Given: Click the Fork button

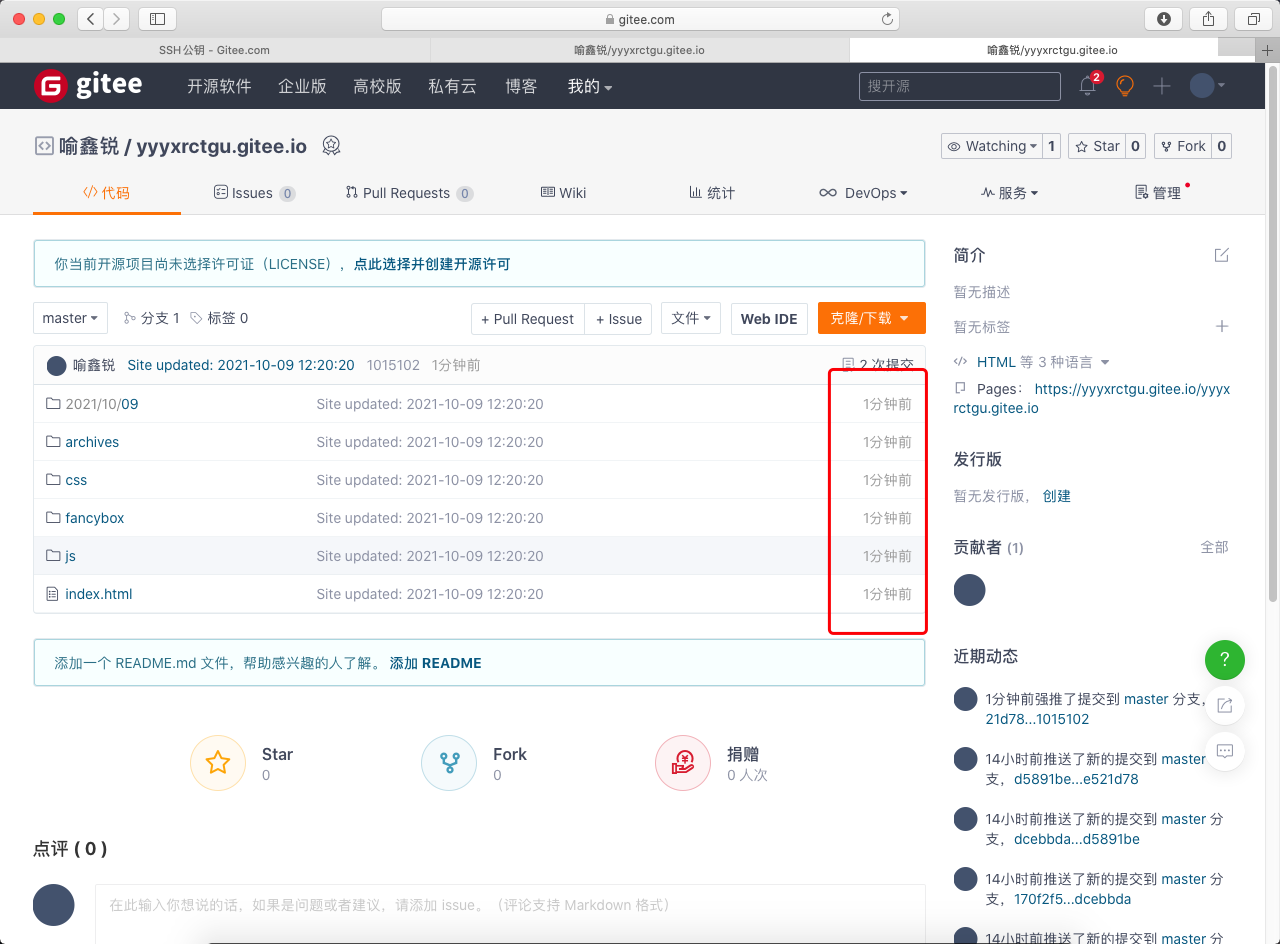Looking at the screenshot, I should tap(1182, 146).
